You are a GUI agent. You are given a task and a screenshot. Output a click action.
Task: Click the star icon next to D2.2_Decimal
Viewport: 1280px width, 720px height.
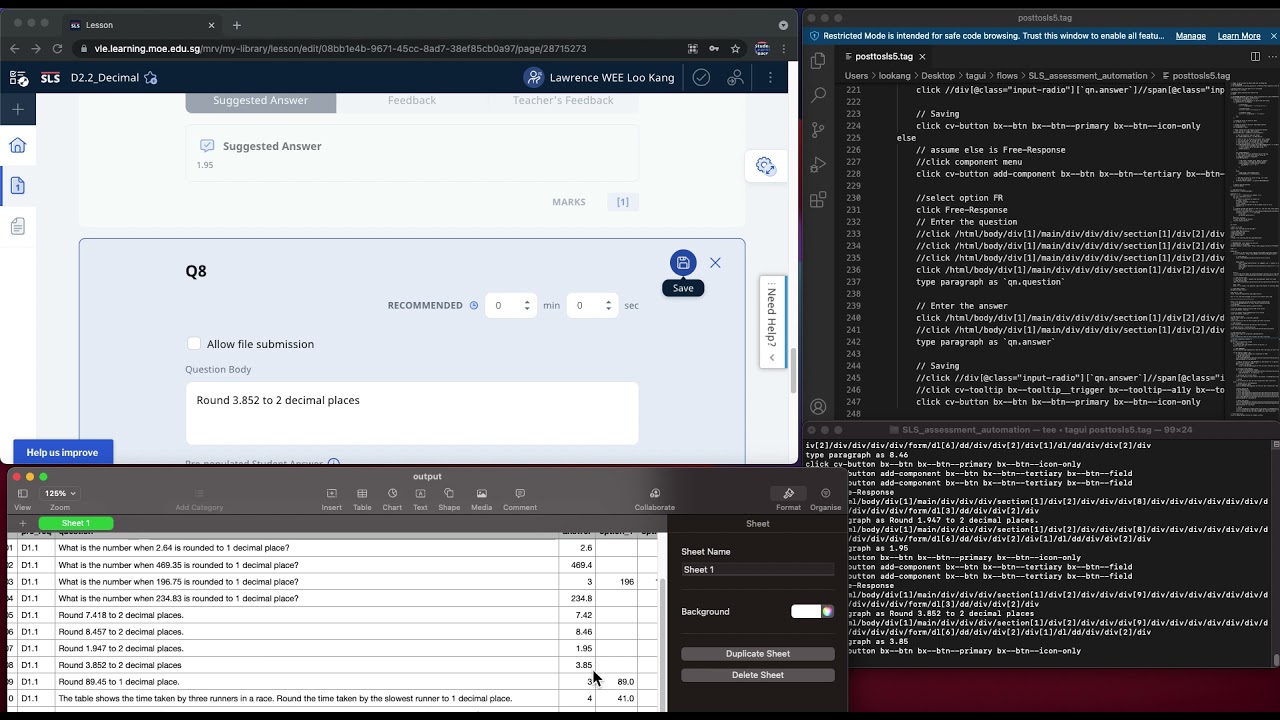150,77
